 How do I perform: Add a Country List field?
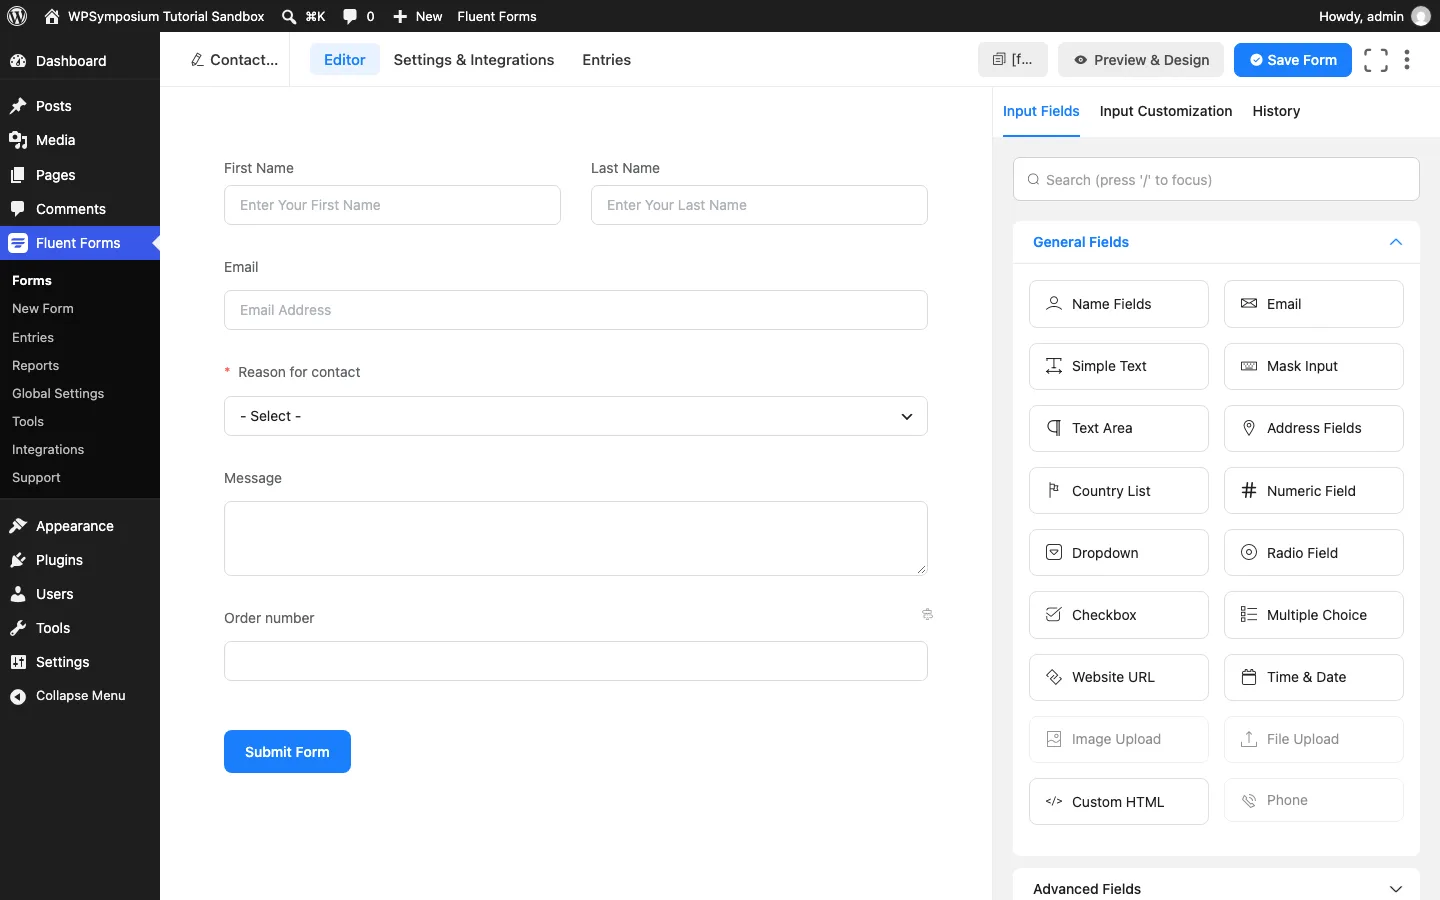(1118, 491)
